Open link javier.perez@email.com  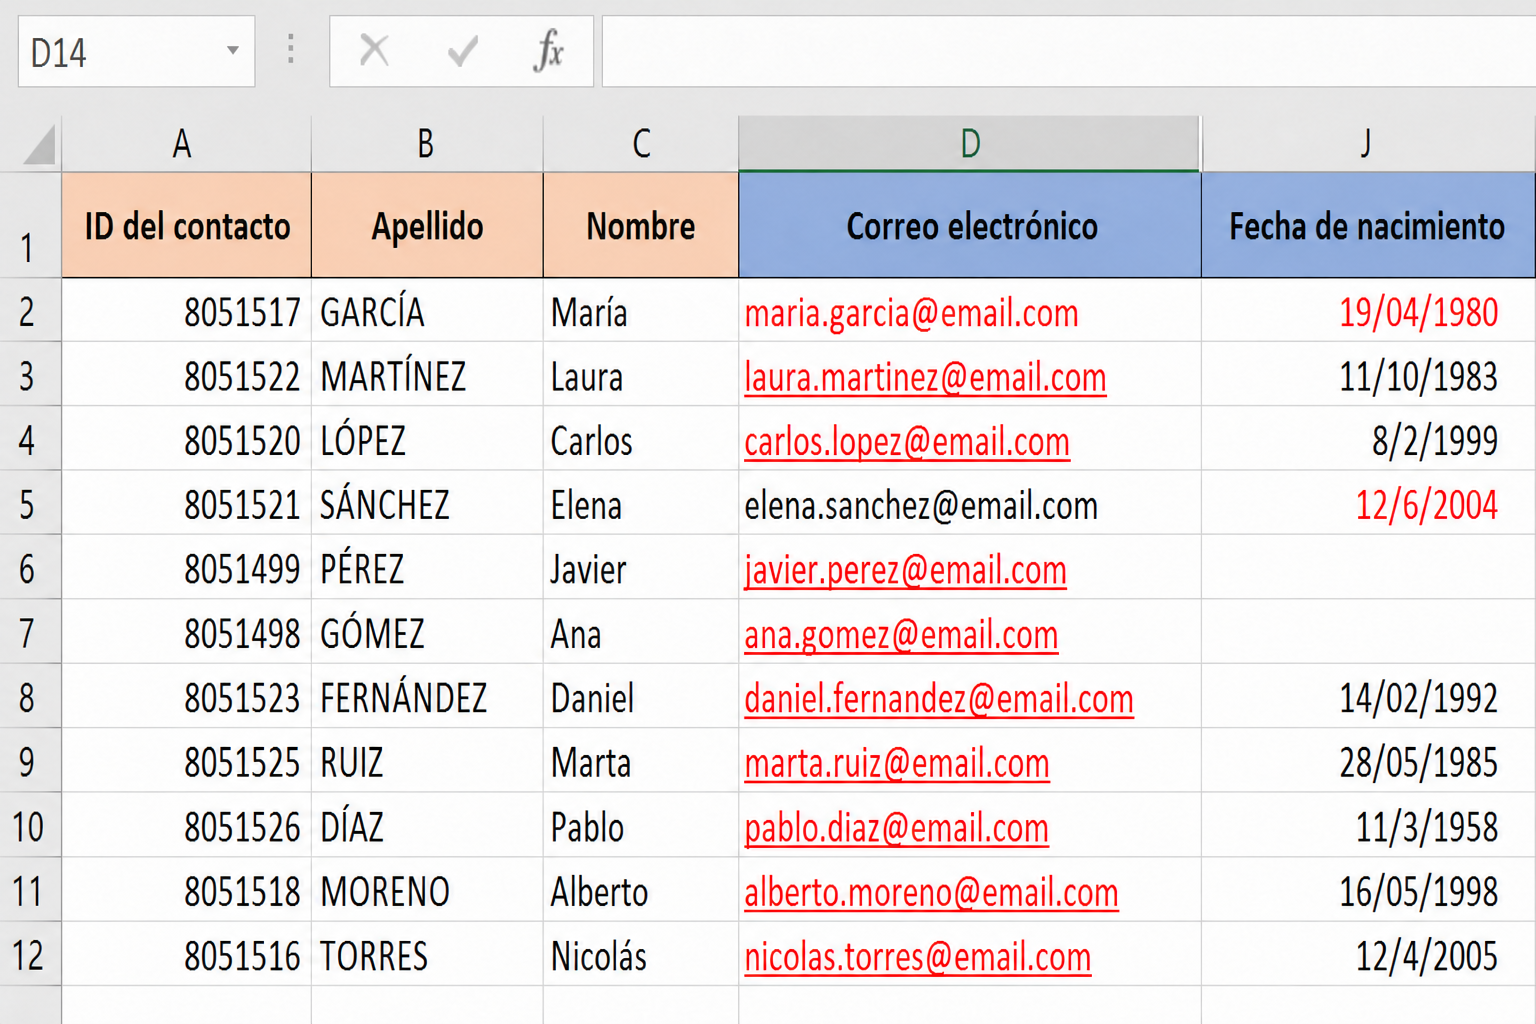tap(905, 570)
